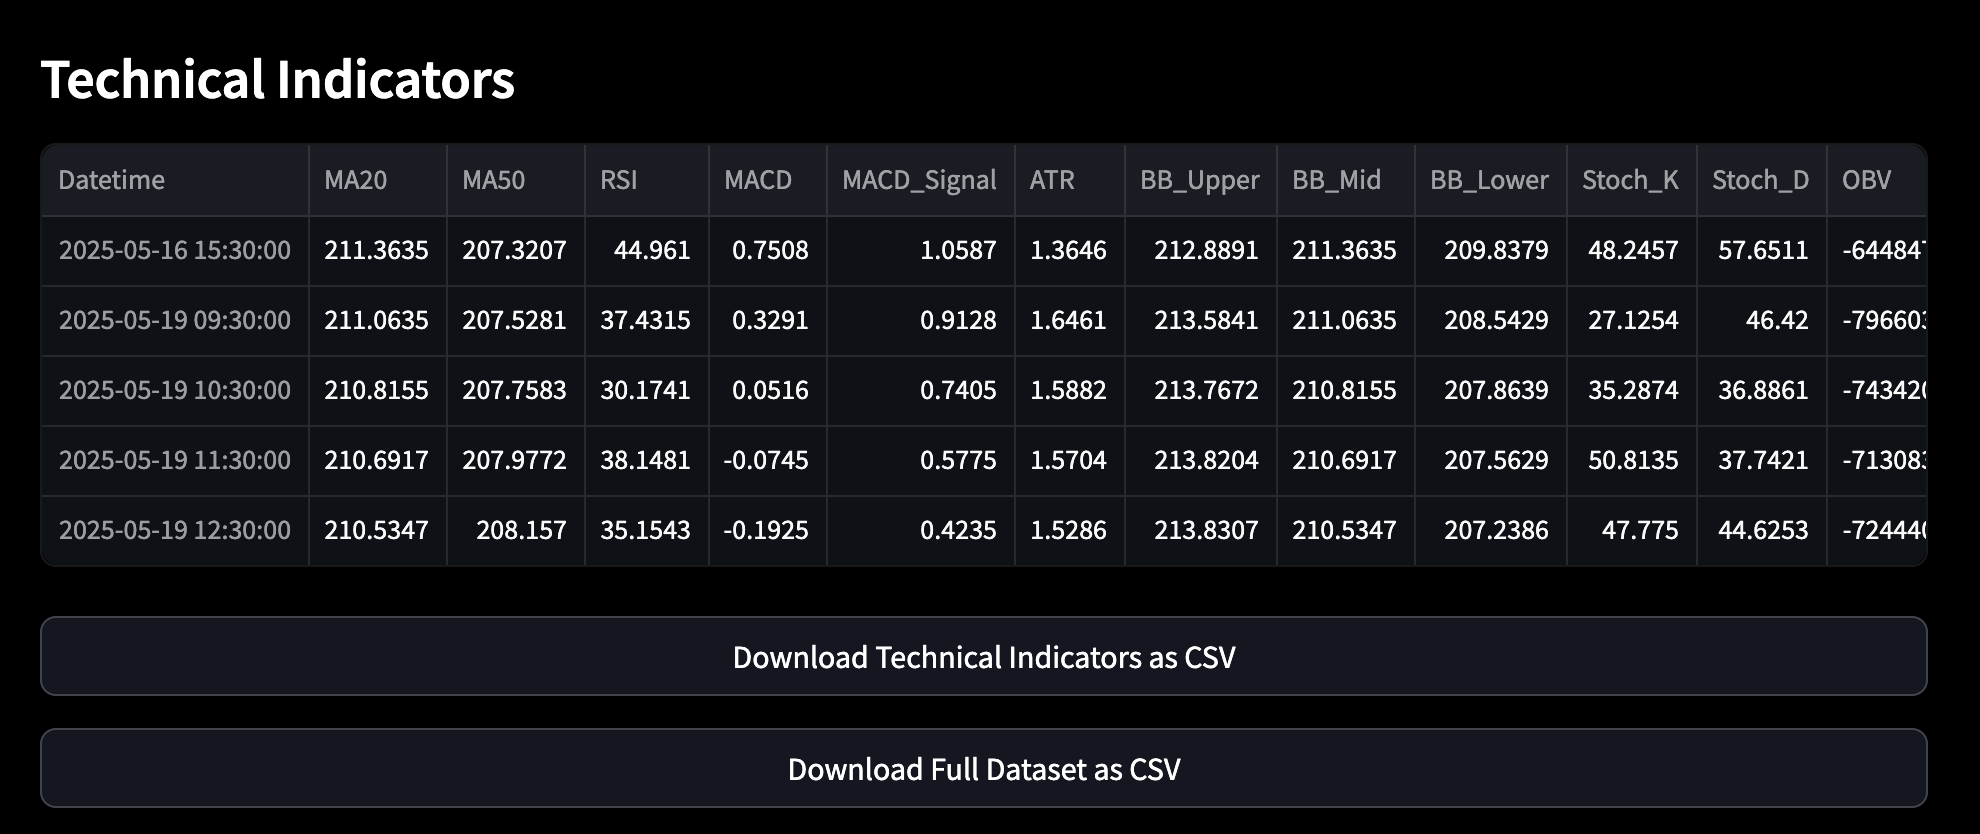
Task: Click RSI cell 35.1543
Action: 647,530
